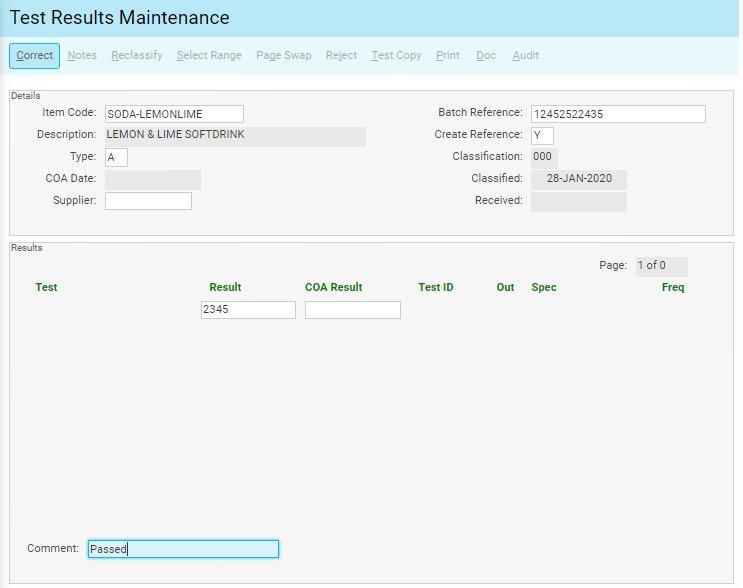Click the Result column header
The width and height of the screenshot is (743, 588).
(x=225, y=287)
